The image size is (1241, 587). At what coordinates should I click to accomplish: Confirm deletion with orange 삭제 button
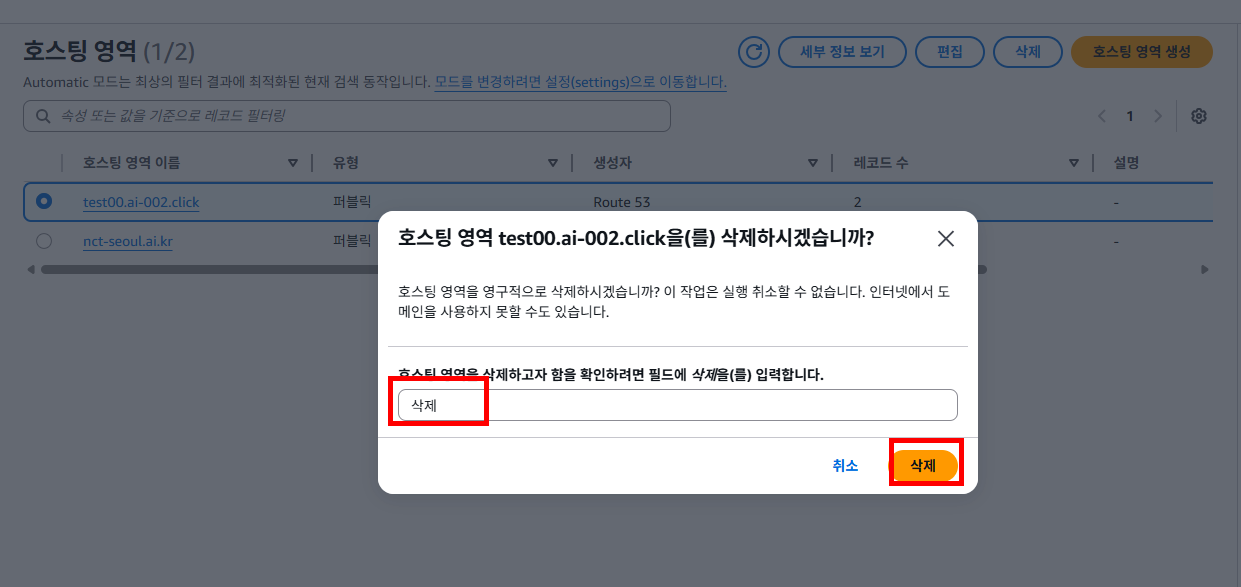(925, 463)
